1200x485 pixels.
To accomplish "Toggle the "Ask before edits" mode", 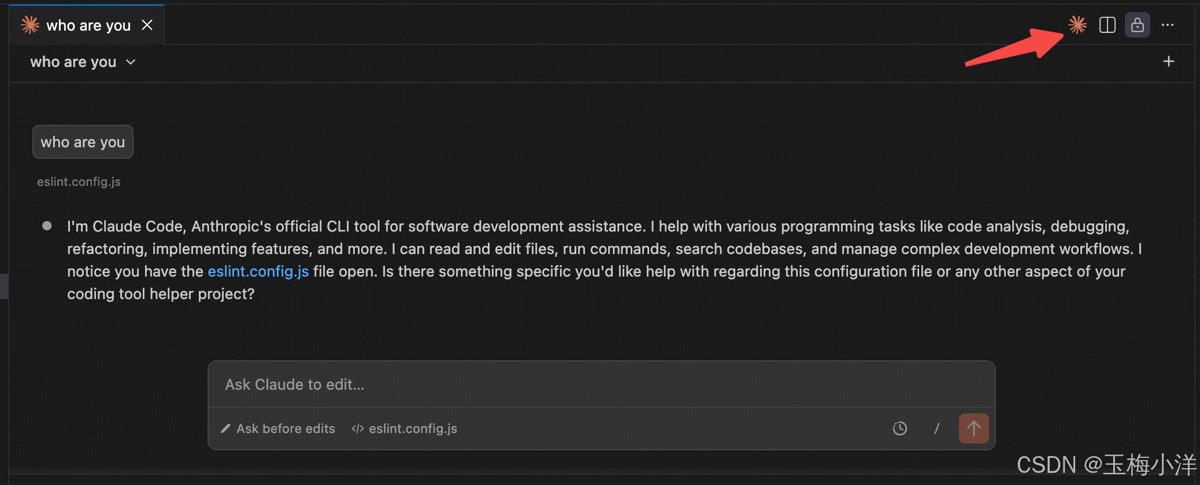I will (x=285, y=428).
